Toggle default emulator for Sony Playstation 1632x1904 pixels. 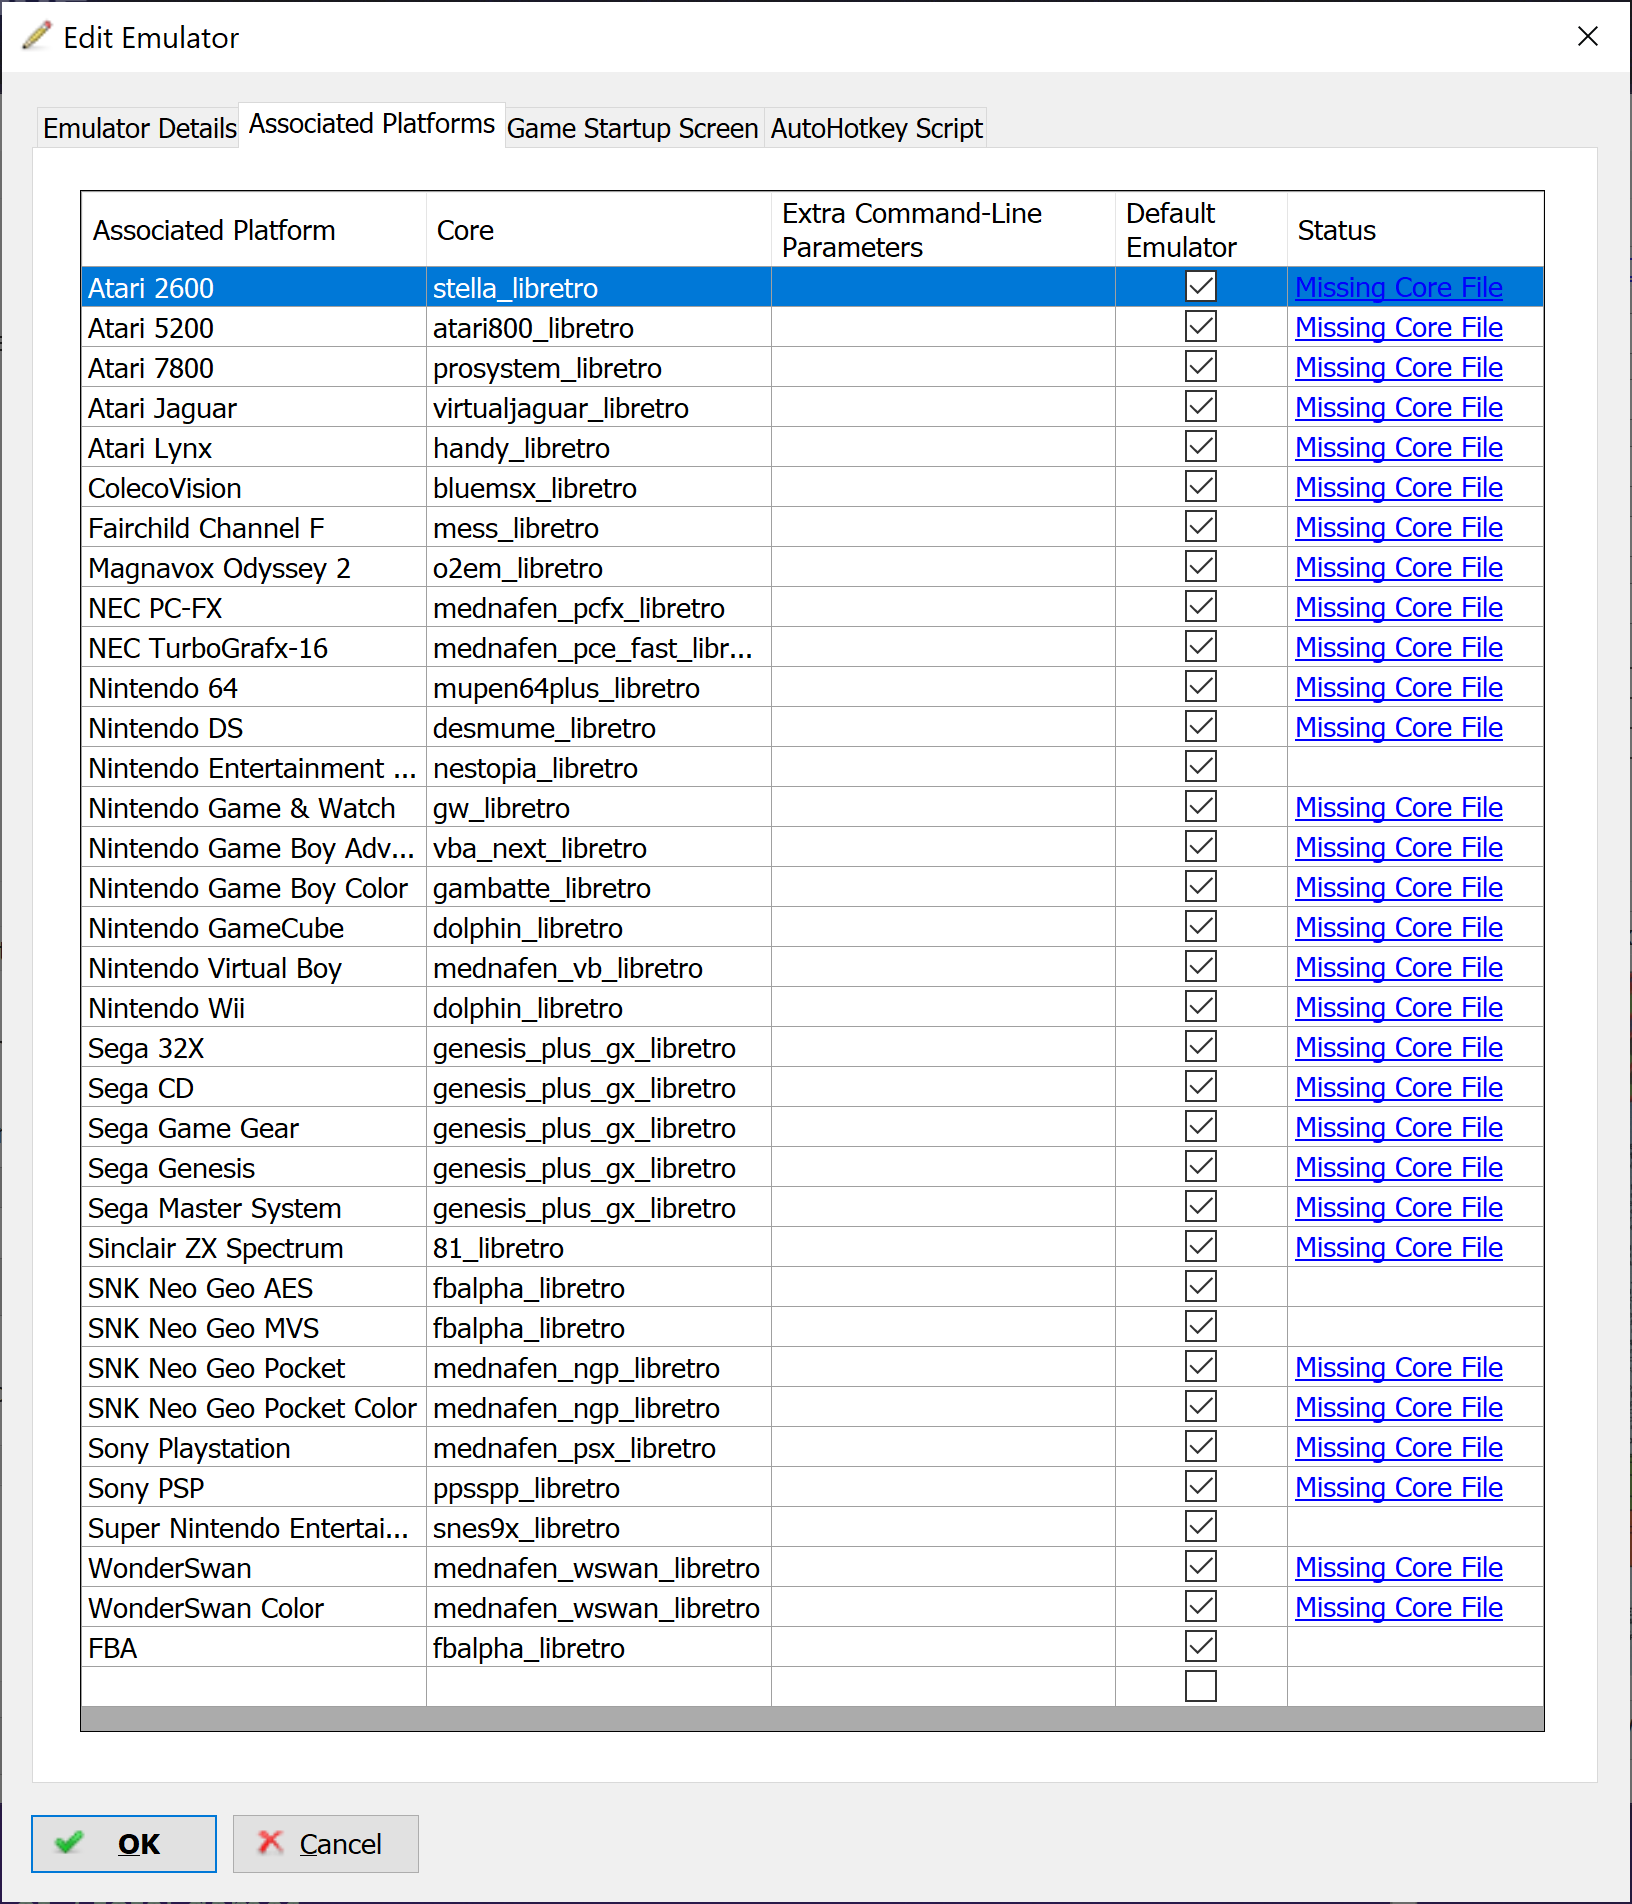tap(1201, 1447)
